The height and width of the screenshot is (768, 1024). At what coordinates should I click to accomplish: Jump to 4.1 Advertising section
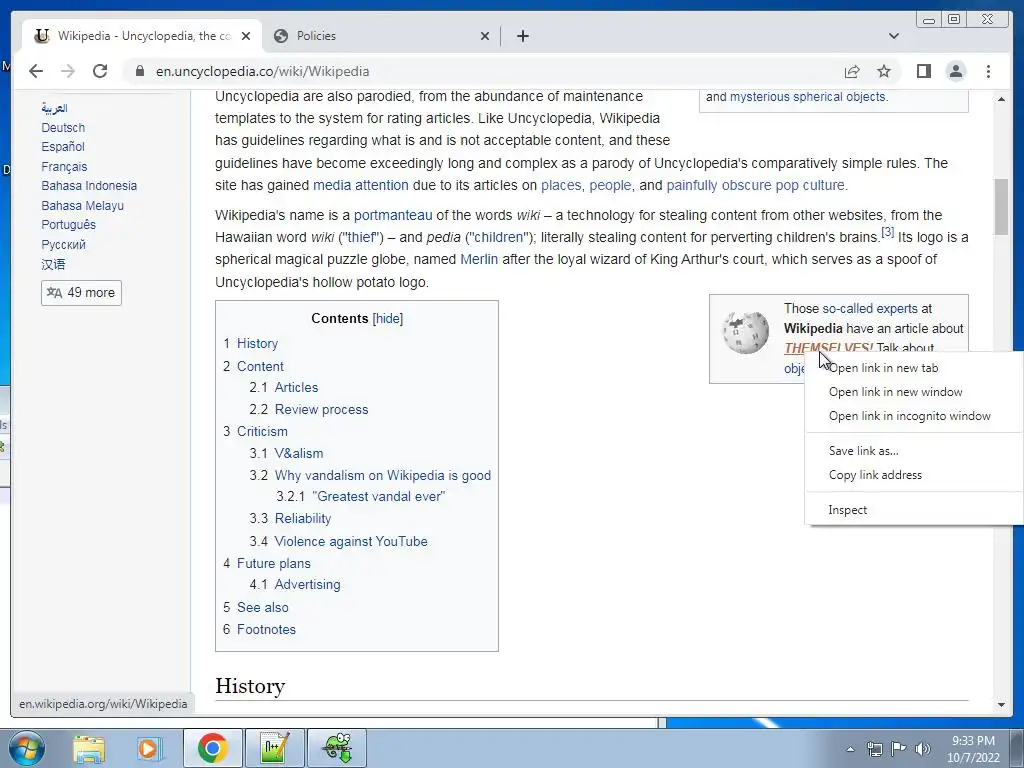coord(307,584)
